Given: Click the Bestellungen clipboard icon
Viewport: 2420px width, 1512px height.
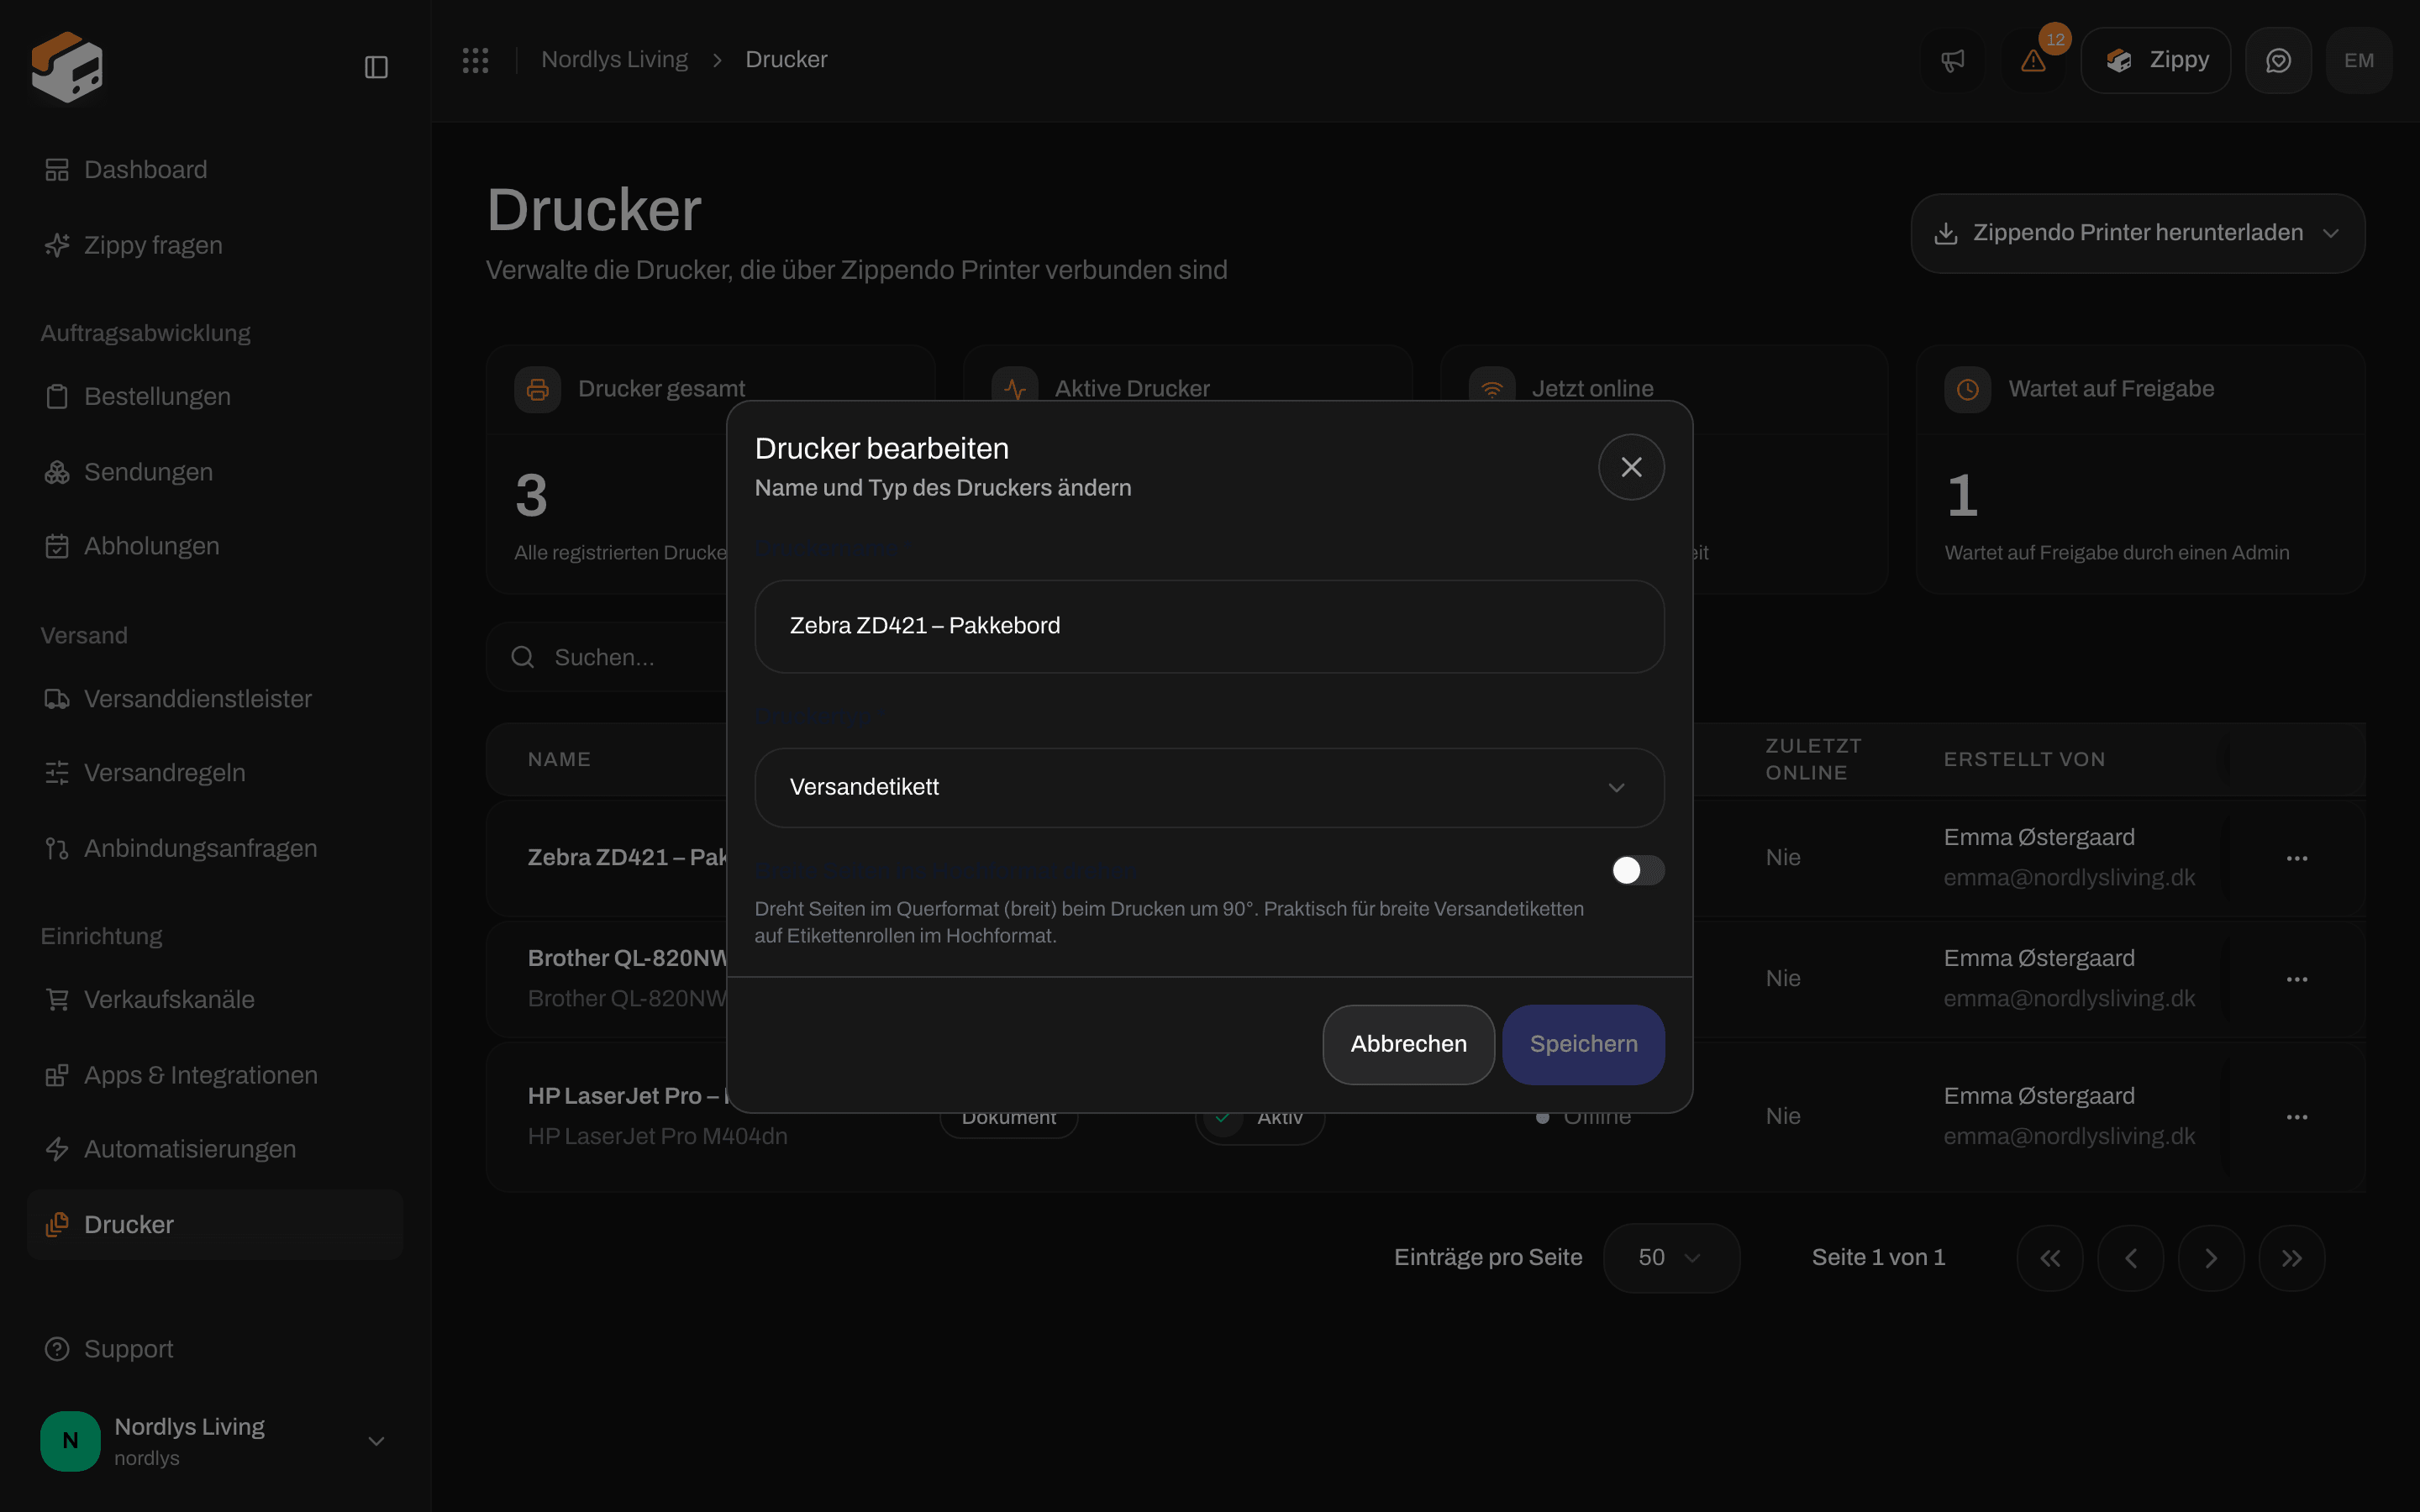Looking at the screenshot, I should (57, 397).
